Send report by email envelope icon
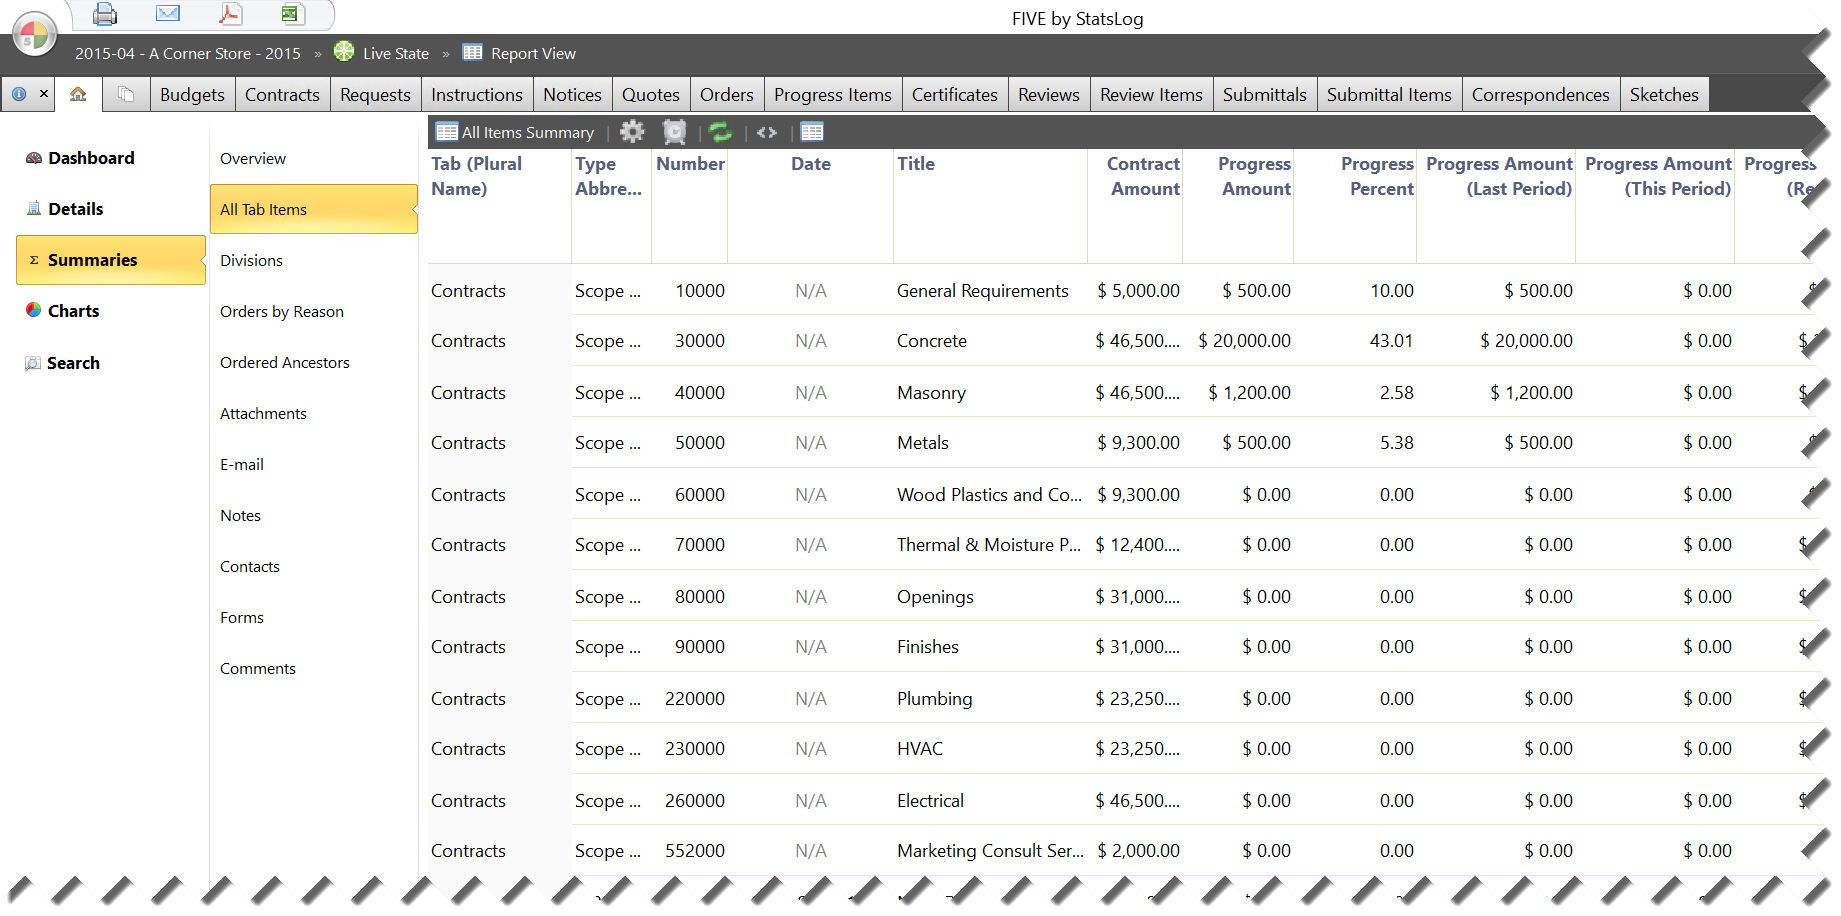The height and width of the screenshot is (916, 1841). pos(168,13)
